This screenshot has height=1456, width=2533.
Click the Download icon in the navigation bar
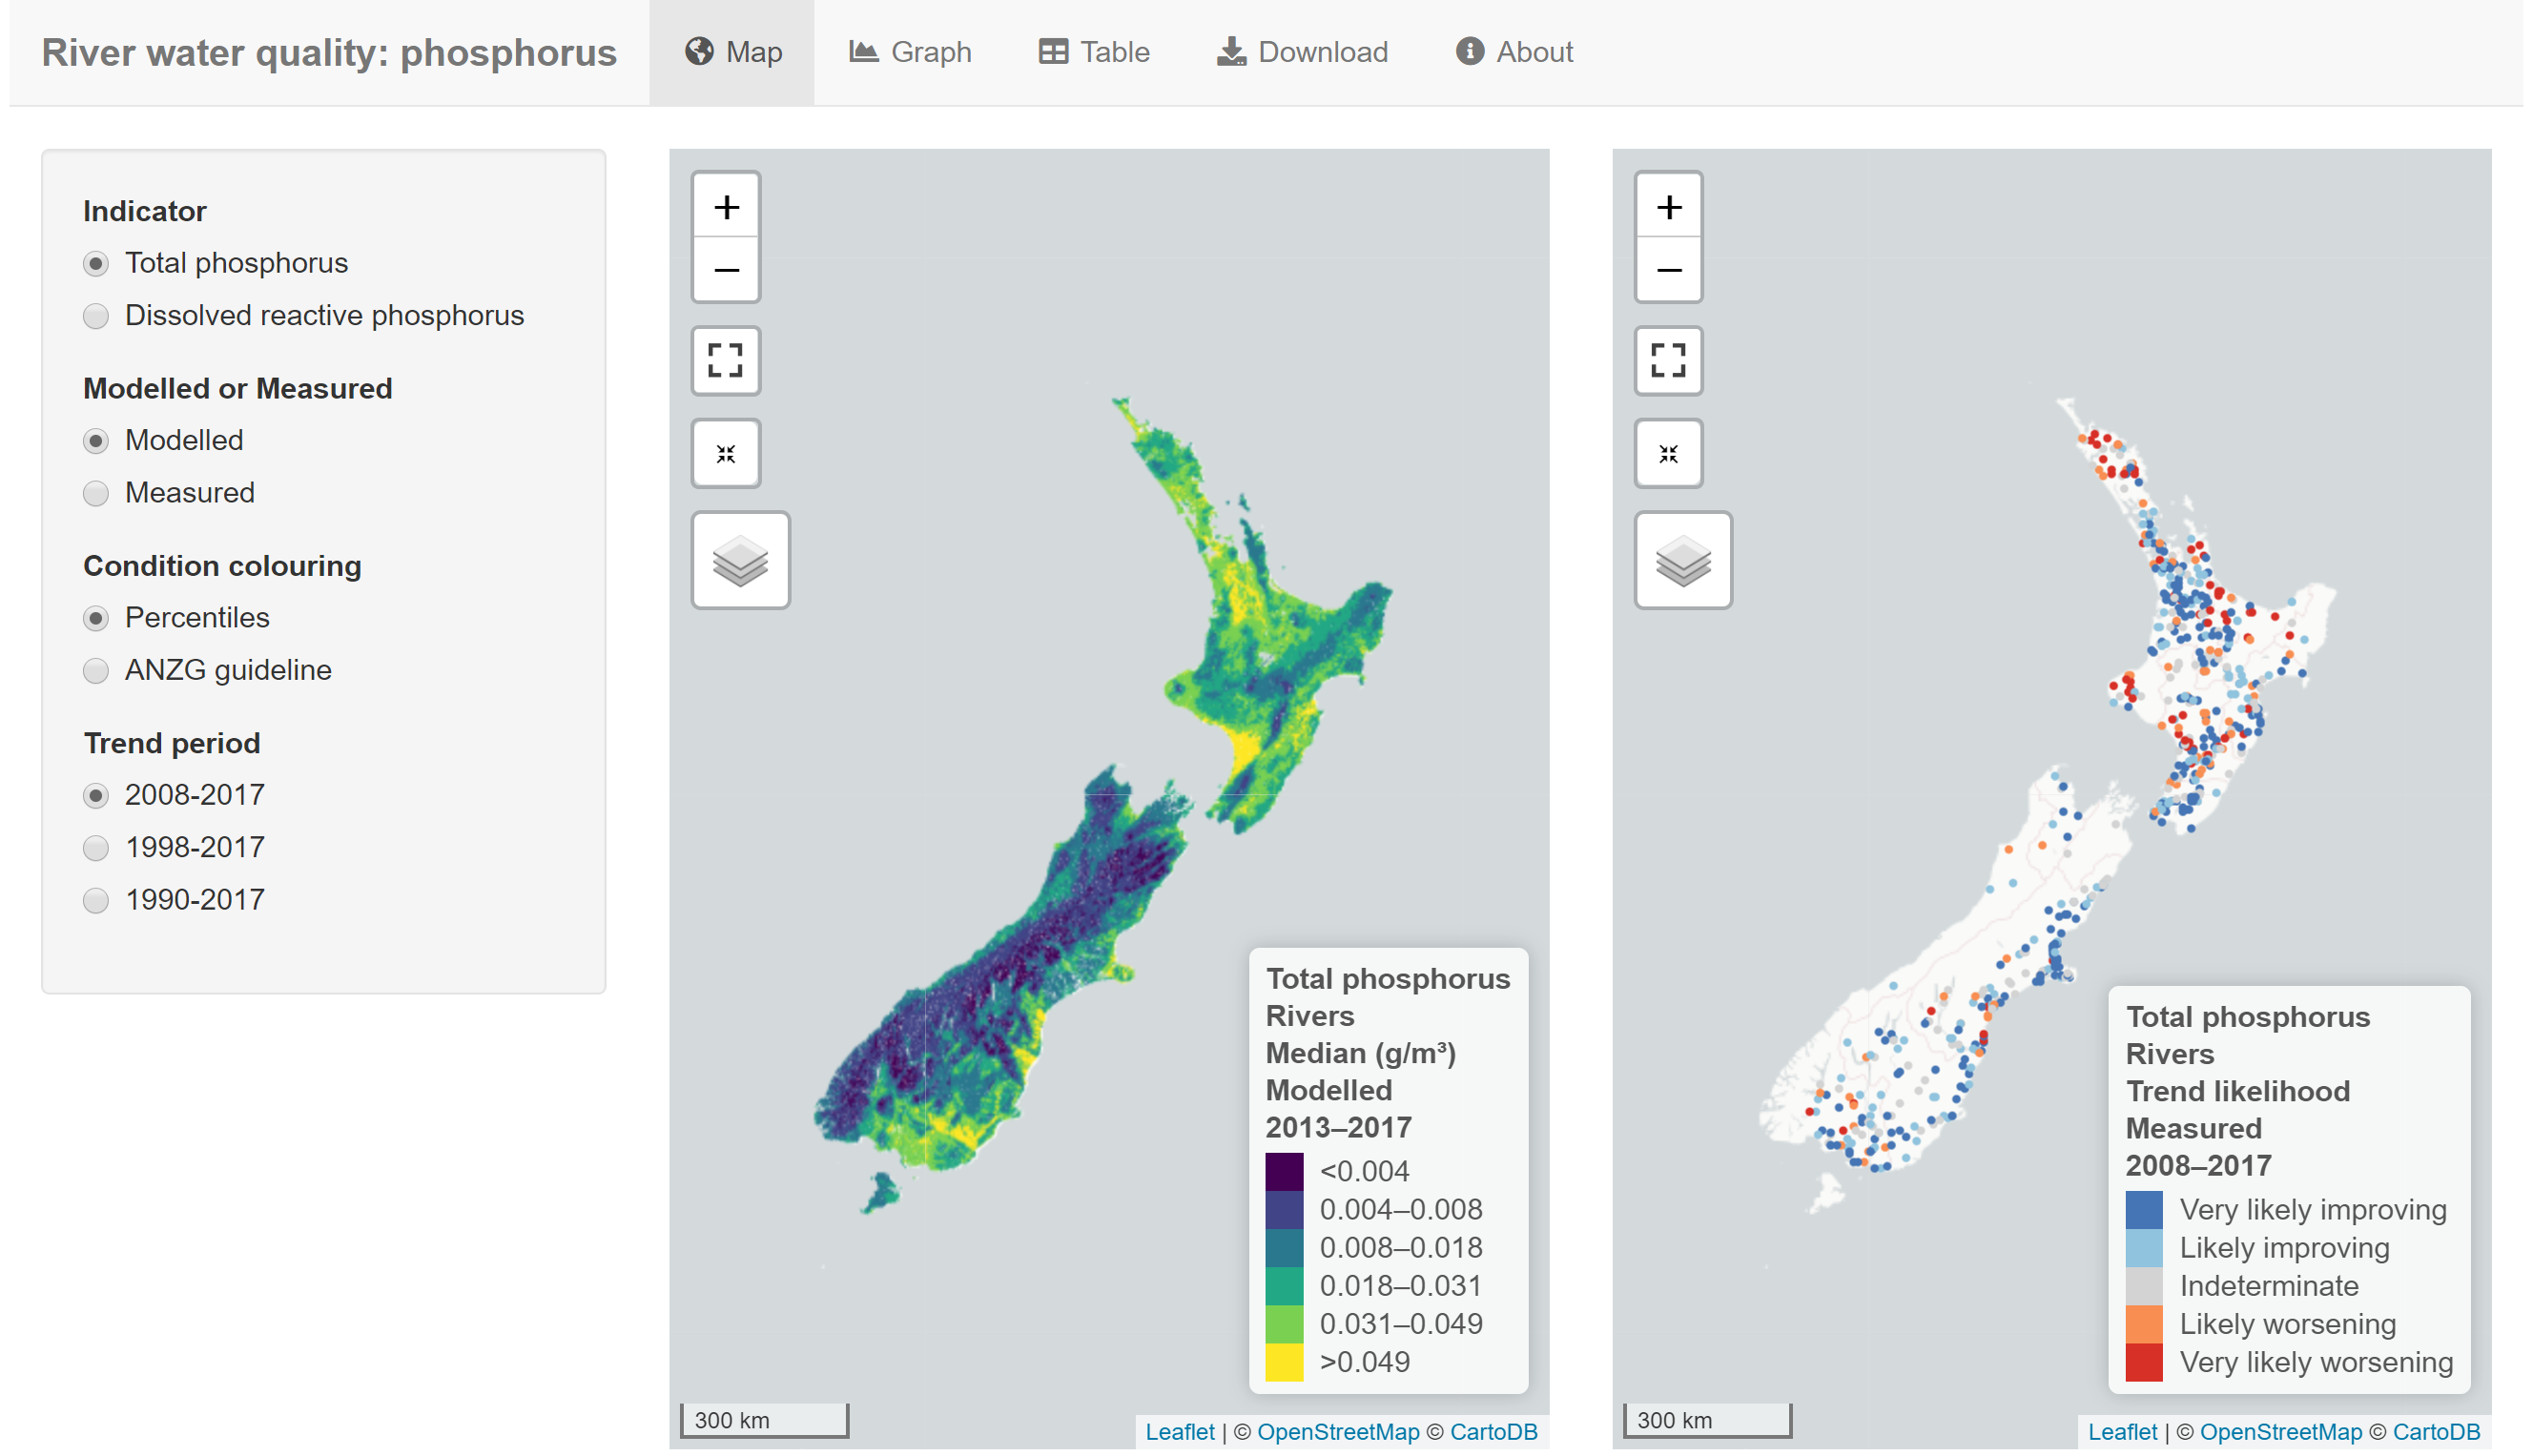1230,51
